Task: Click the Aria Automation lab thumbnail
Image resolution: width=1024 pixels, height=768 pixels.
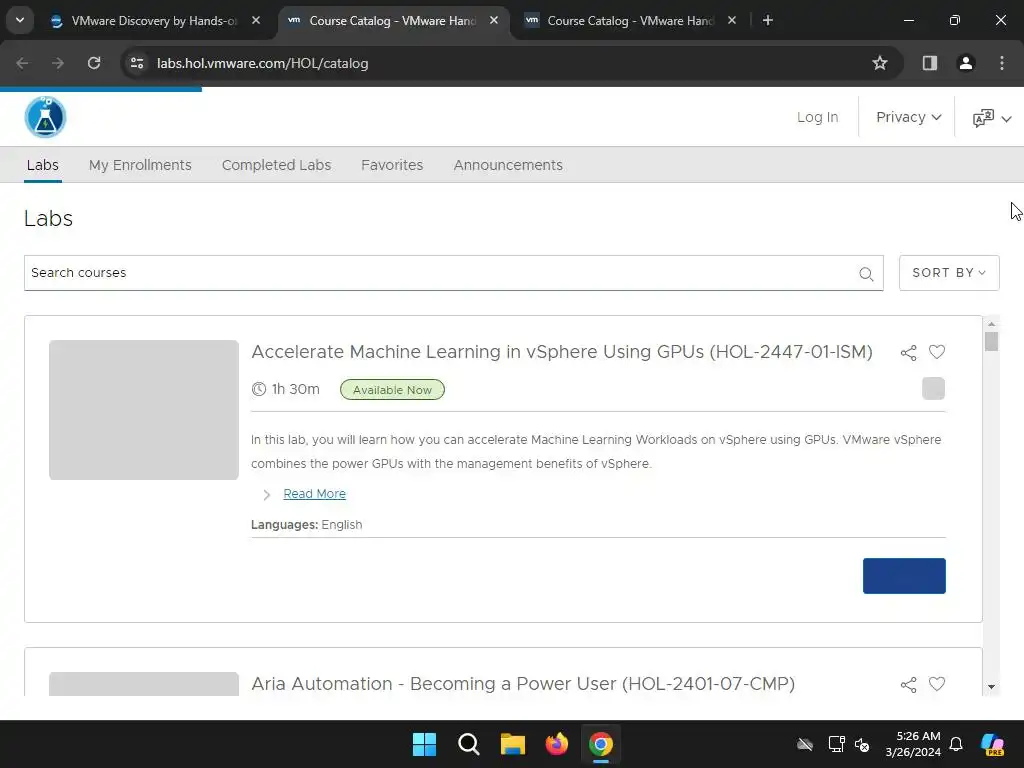Action: click(x=144, y=684)
